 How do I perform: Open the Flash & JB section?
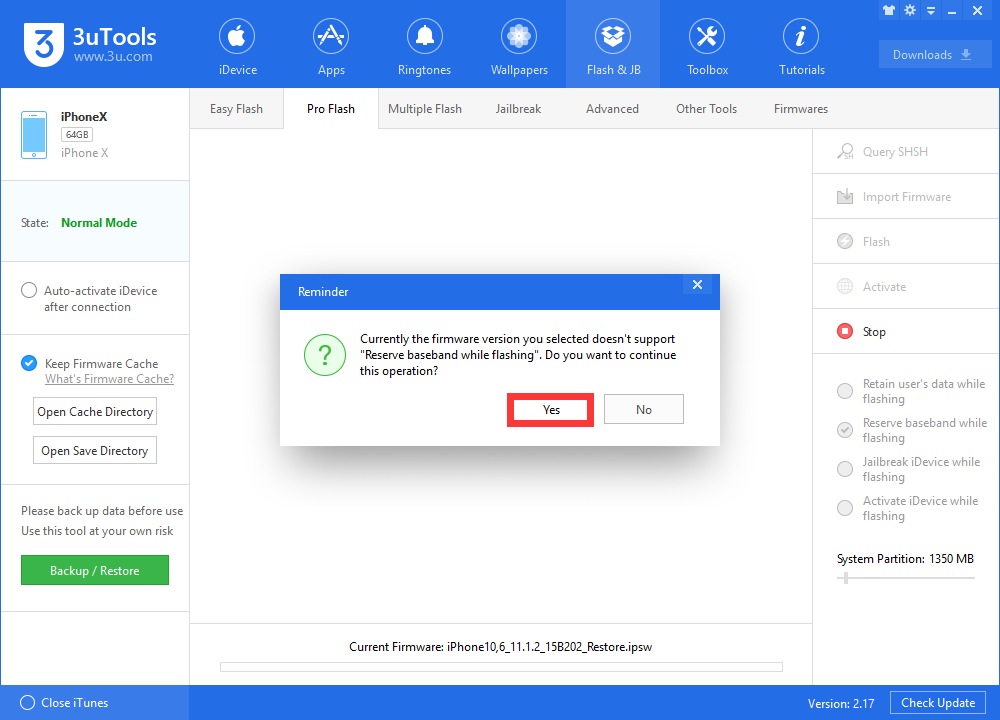point(613,45)
